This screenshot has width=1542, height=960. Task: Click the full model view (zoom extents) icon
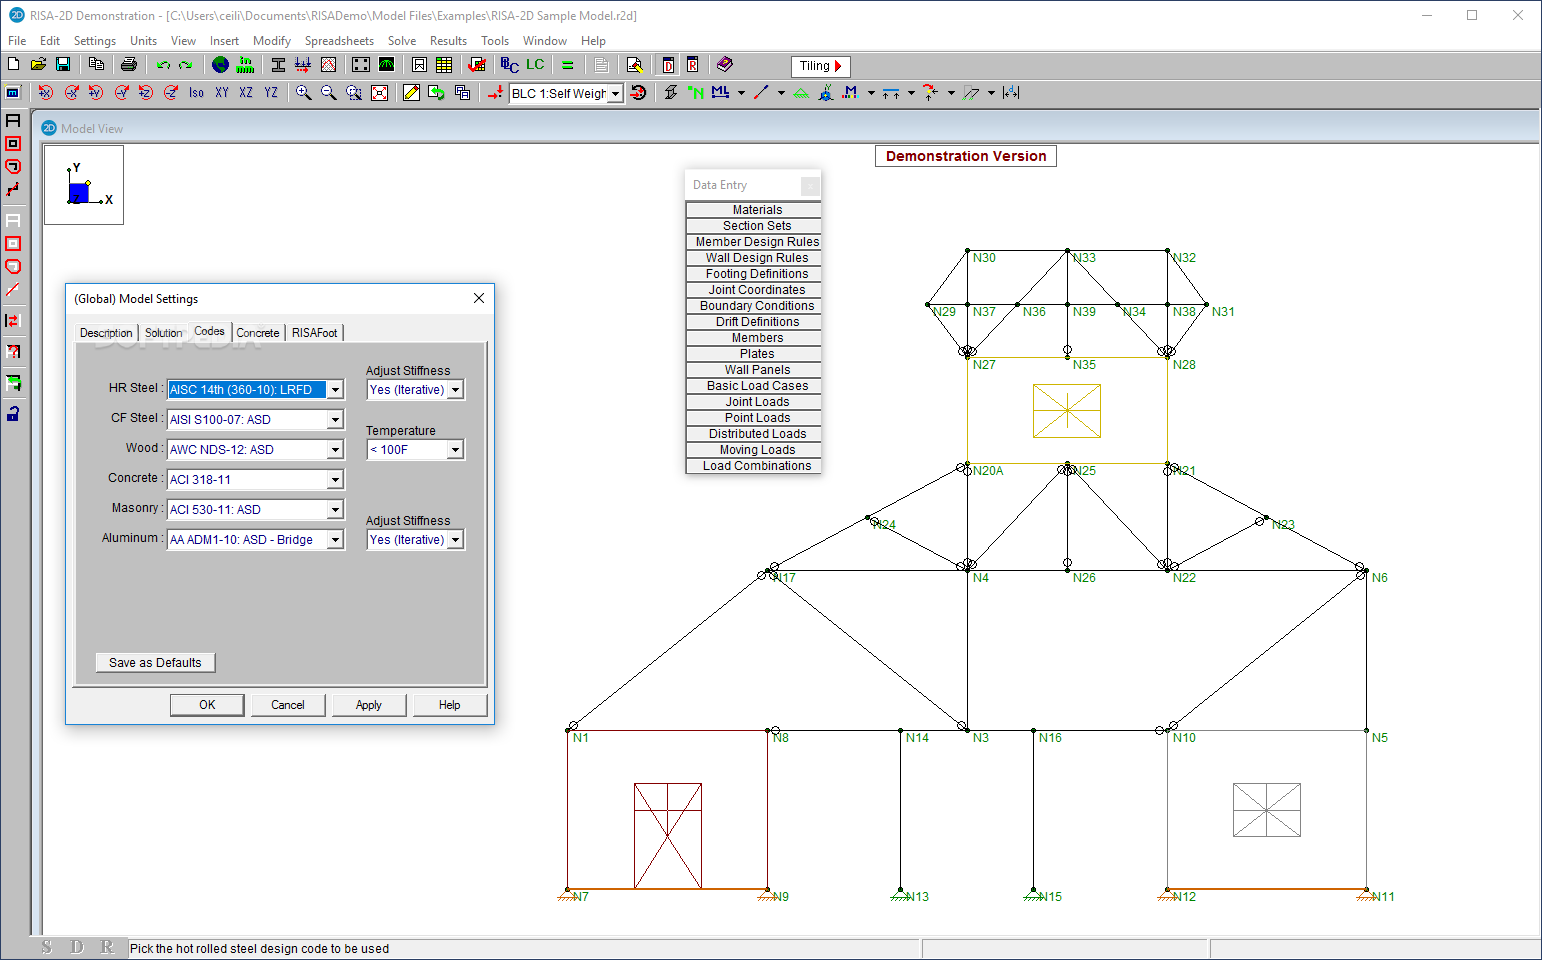tap(379, 93)
